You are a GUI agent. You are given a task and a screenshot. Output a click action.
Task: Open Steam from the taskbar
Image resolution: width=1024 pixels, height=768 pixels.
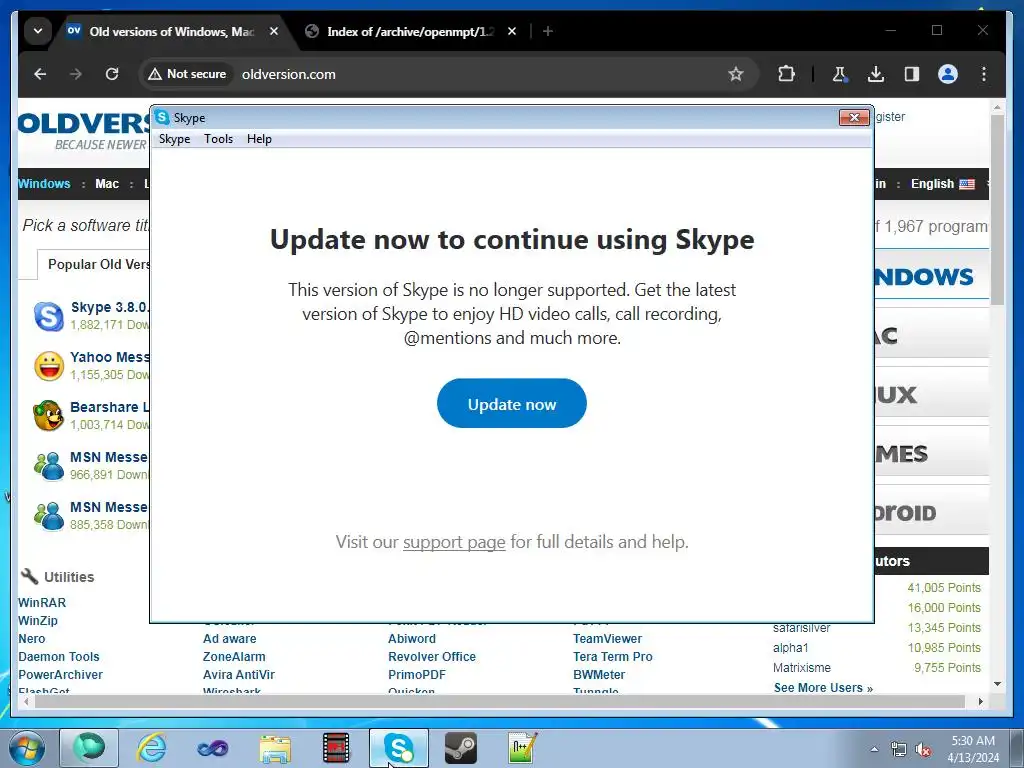tap(461, 748)
